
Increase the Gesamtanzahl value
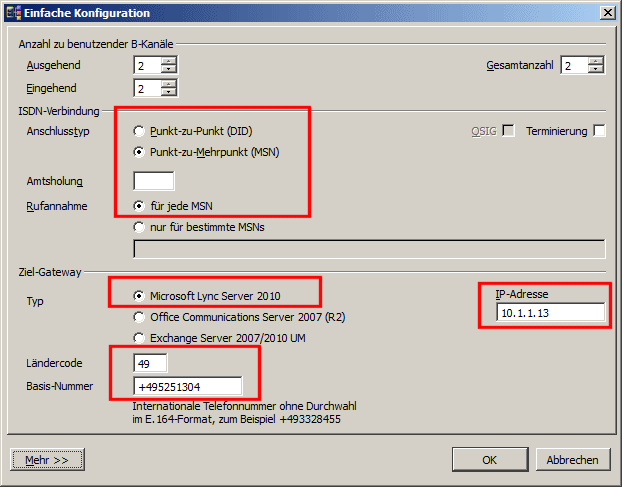click(595, 61)
